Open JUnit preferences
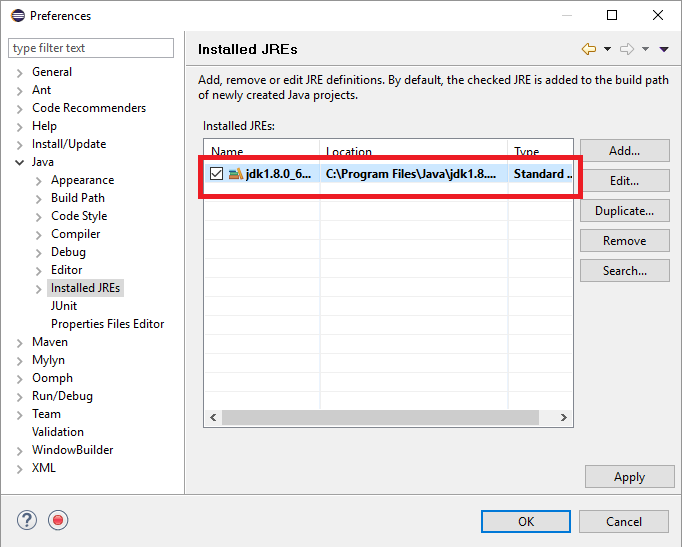The image size is (682, 547). coord(64,306)
